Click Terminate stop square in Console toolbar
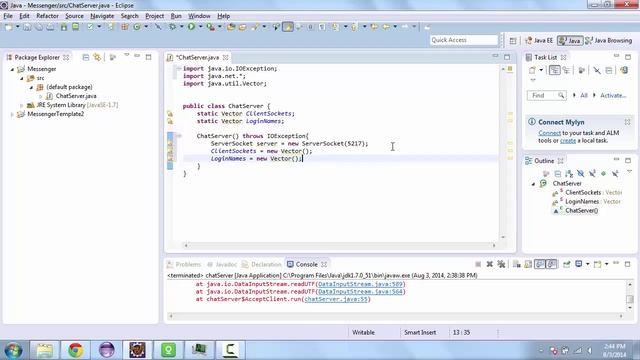This screenshot has height=360, width=640. click(x=478, y=264)
